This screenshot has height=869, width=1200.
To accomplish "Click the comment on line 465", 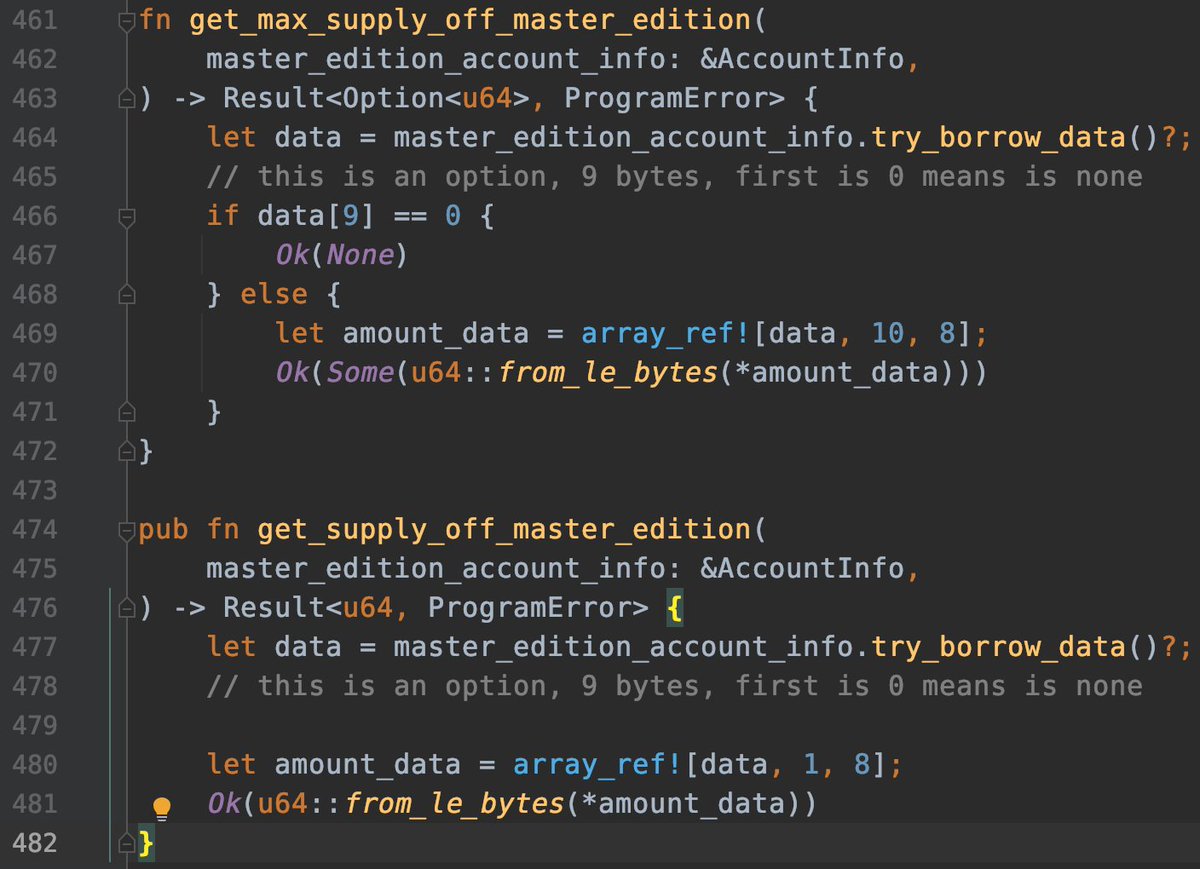I will [x=674, y=177].
